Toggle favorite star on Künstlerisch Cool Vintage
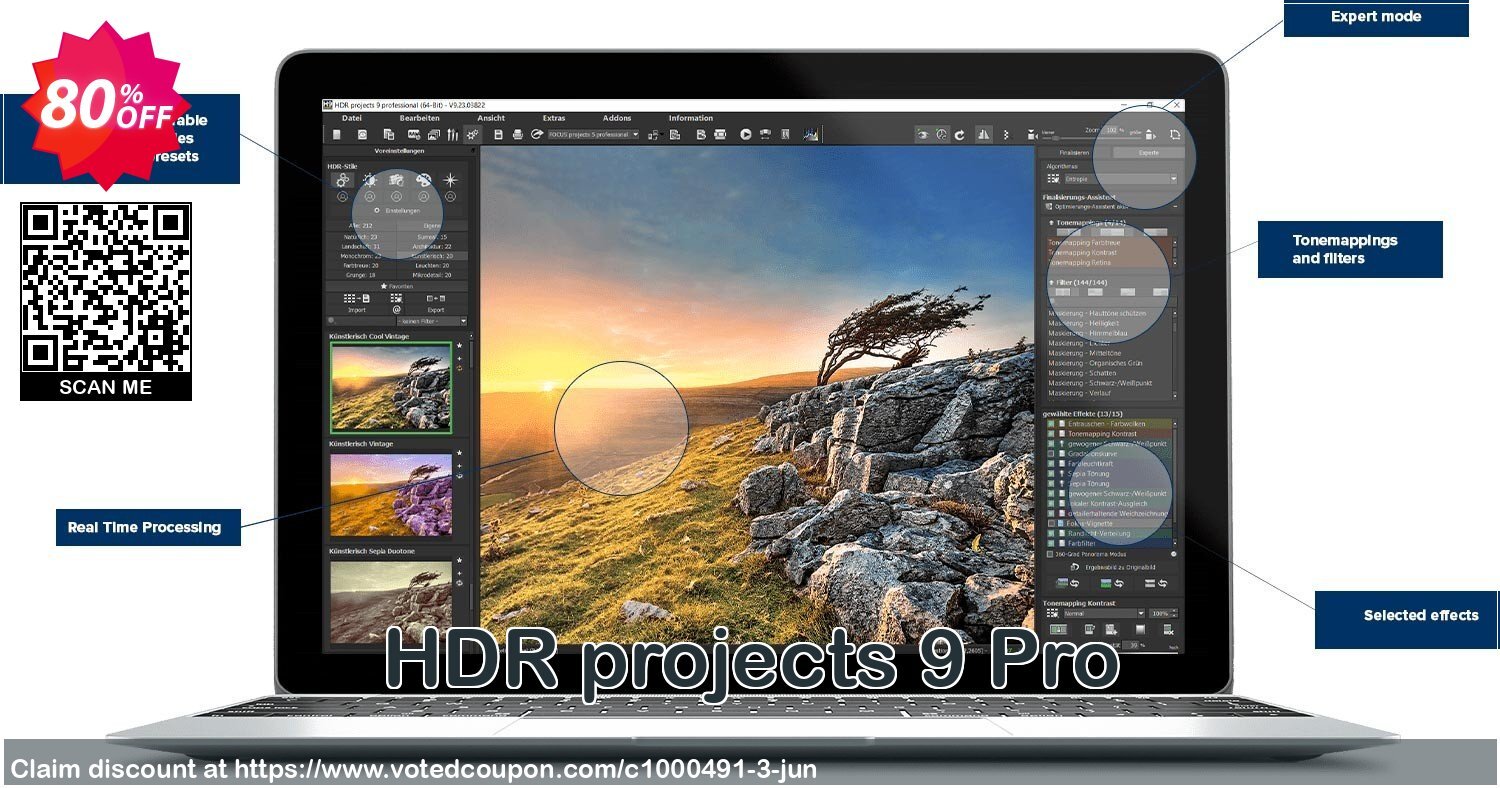Screen dimensions: 1500x788 [459, 345]
